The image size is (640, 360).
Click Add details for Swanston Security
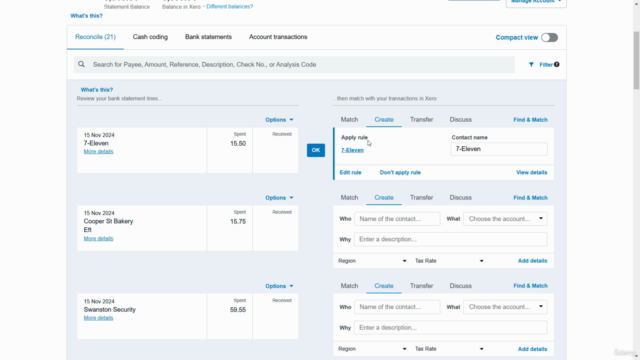click(x=532, y=349)
